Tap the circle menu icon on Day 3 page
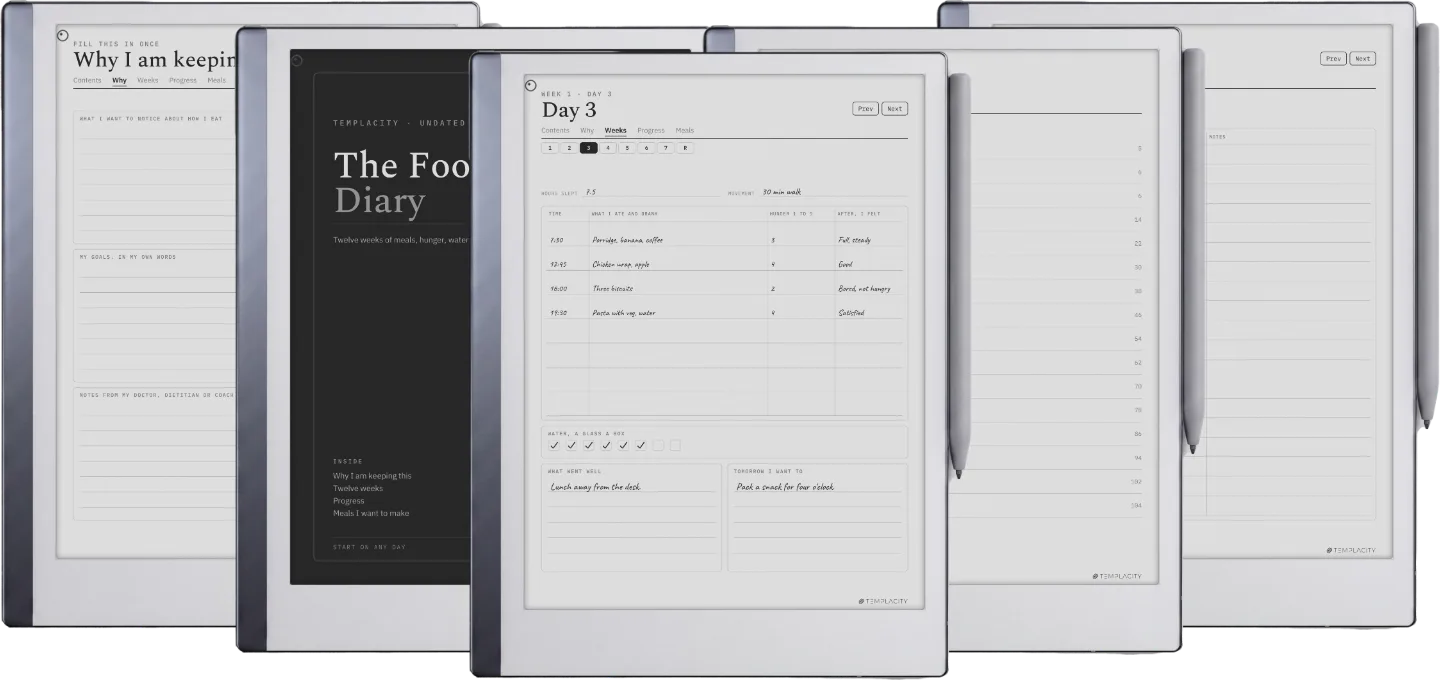1440x681 pixels. (530, 85)
